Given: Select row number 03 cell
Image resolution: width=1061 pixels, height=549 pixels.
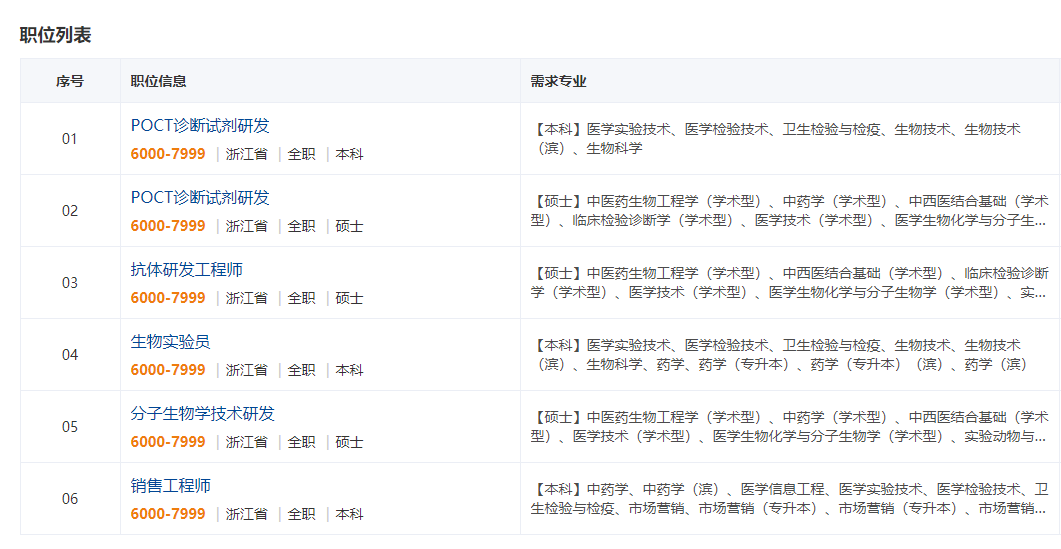Looking at the screenshot, I should coord(70,283).
